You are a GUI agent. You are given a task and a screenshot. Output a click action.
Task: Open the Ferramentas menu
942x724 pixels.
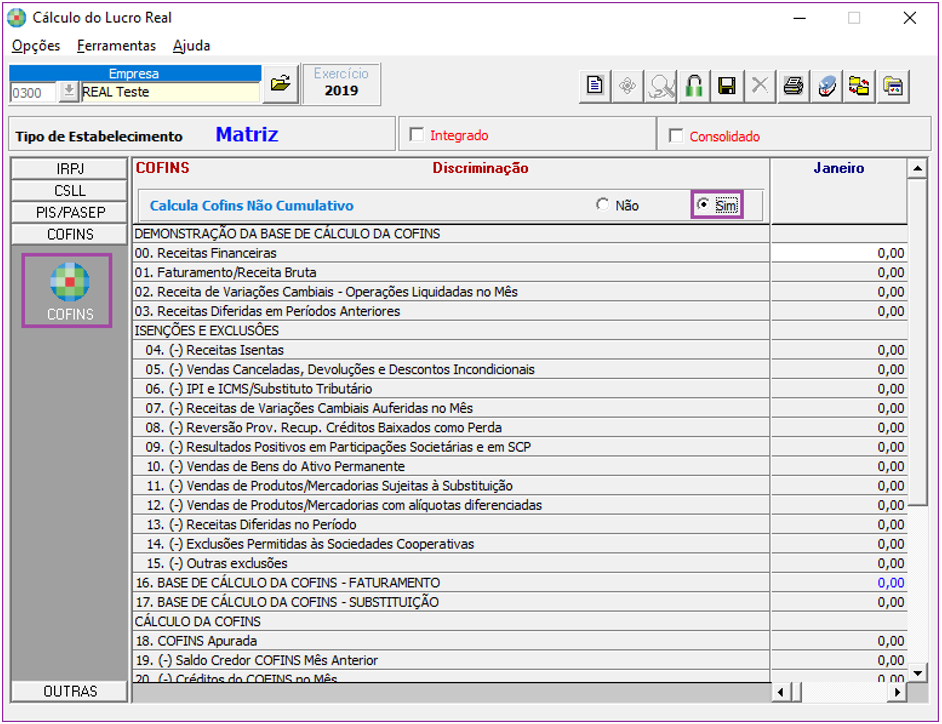coord(116,46)
